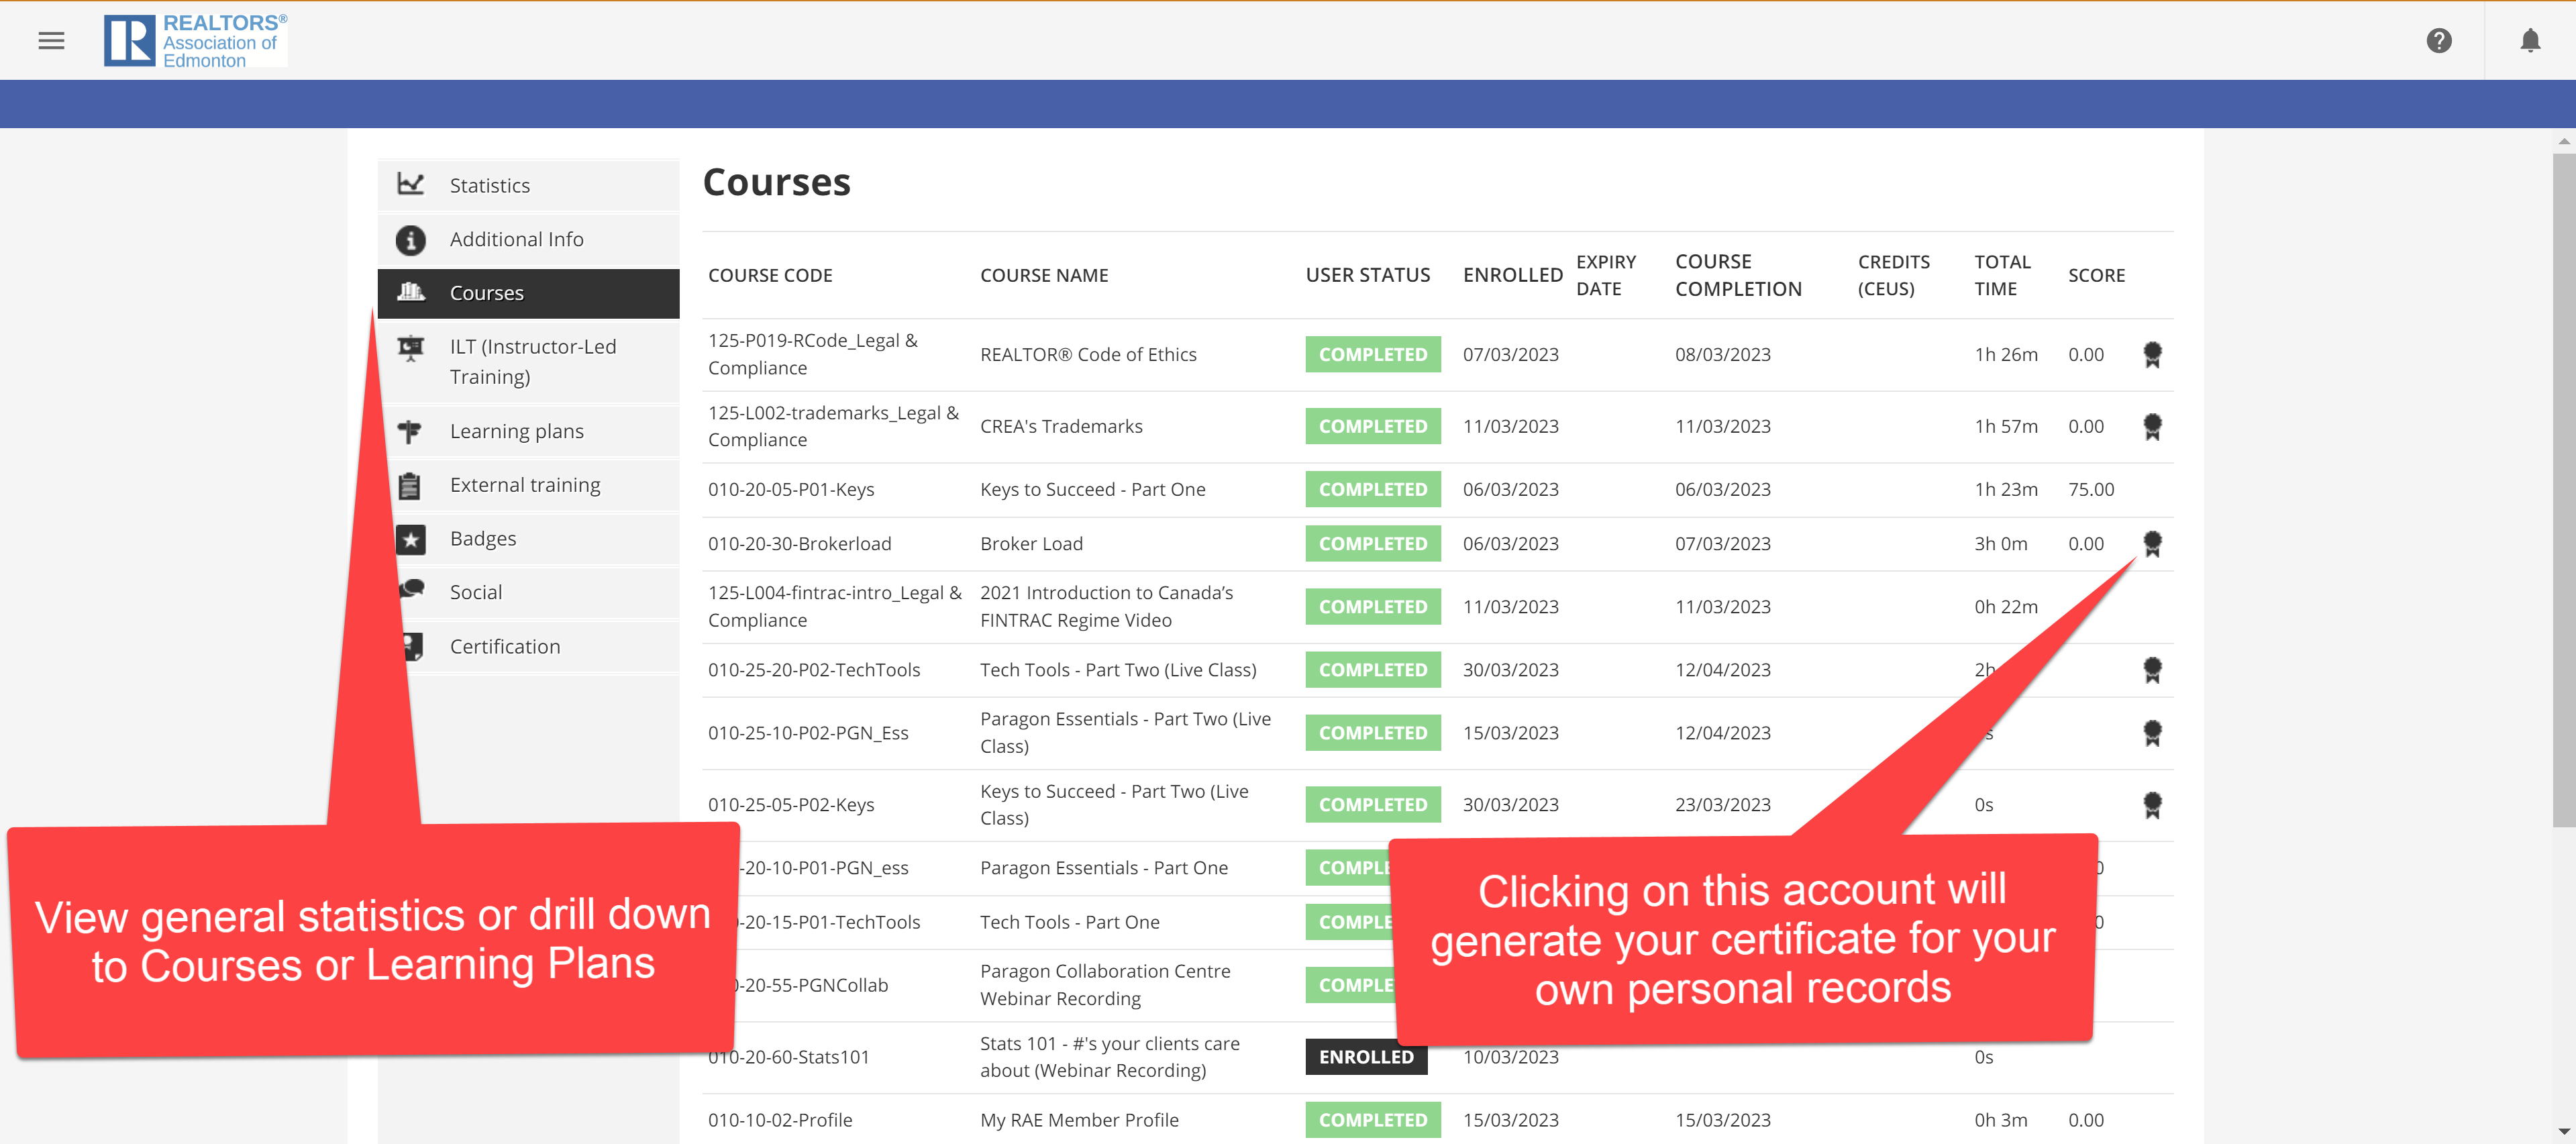
Task: Open Stats 101 webinar recording course
Action: pos(1109,1056)
